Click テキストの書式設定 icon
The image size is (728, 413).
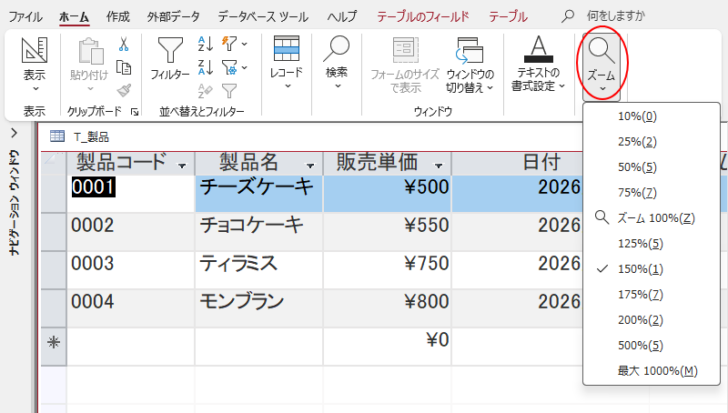point(538,49)
